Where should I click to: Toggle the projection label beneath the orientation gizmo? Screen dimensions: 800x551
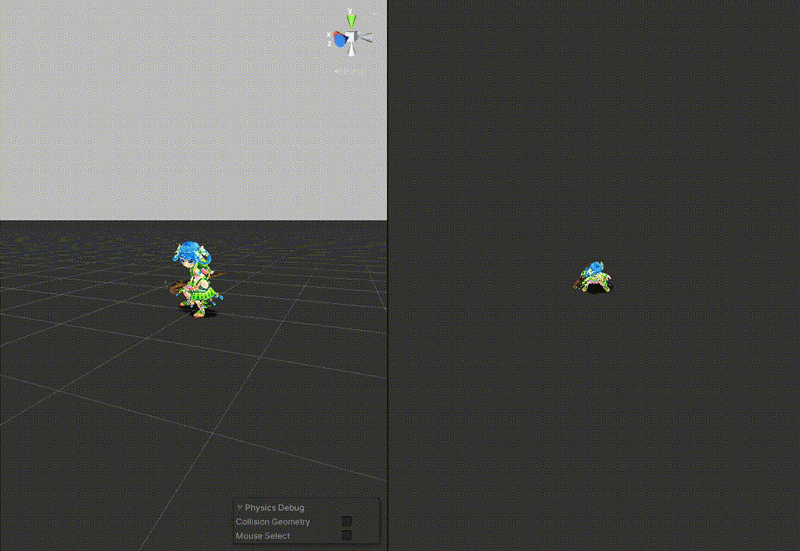tap(350, 71)
